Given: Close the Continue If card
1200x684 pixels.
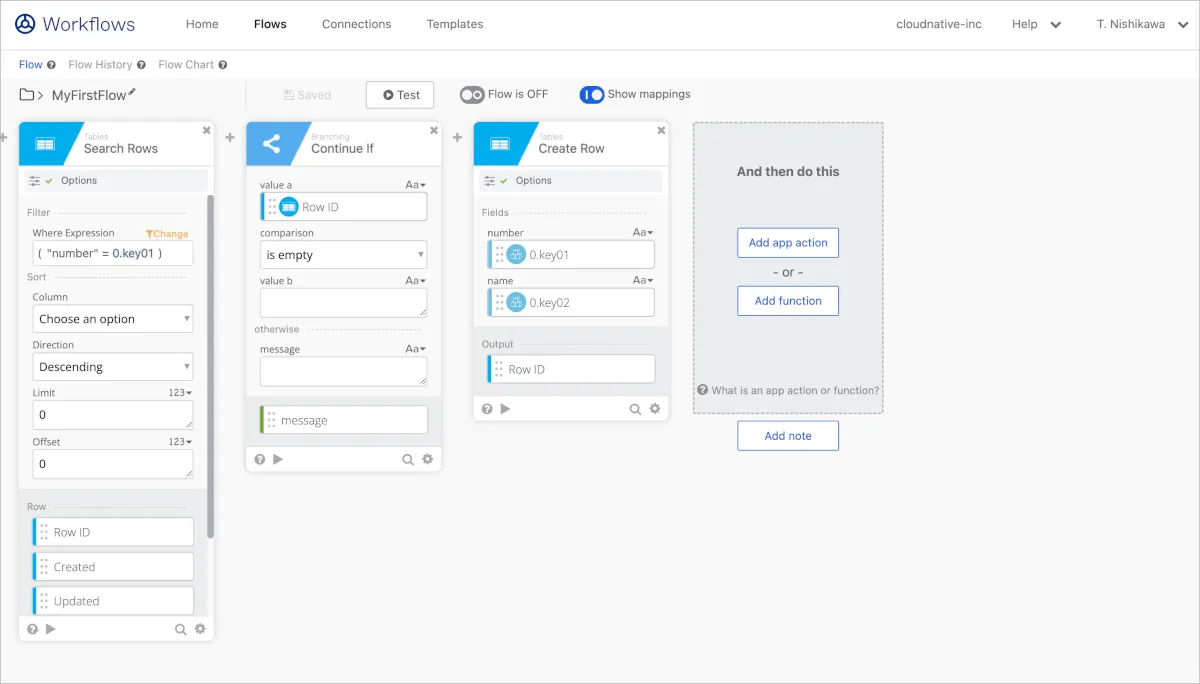Looking at the screenshot, I should [434, 130].
